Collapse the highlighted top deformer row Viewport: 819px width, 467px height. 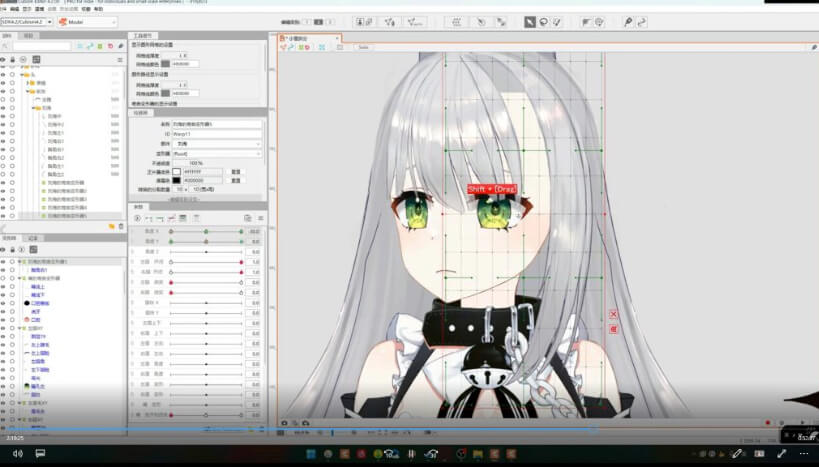pos(20,261)
